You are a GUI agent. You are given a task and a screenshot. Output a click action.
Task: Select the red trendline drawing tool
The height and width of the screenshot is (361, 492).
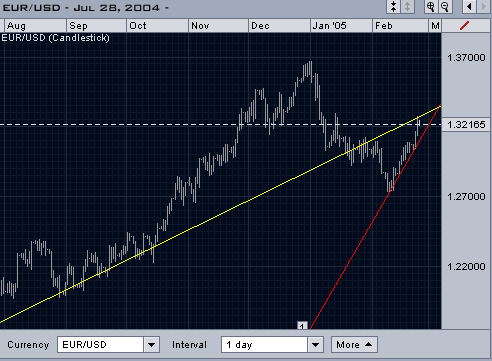[x=464, y=25]
